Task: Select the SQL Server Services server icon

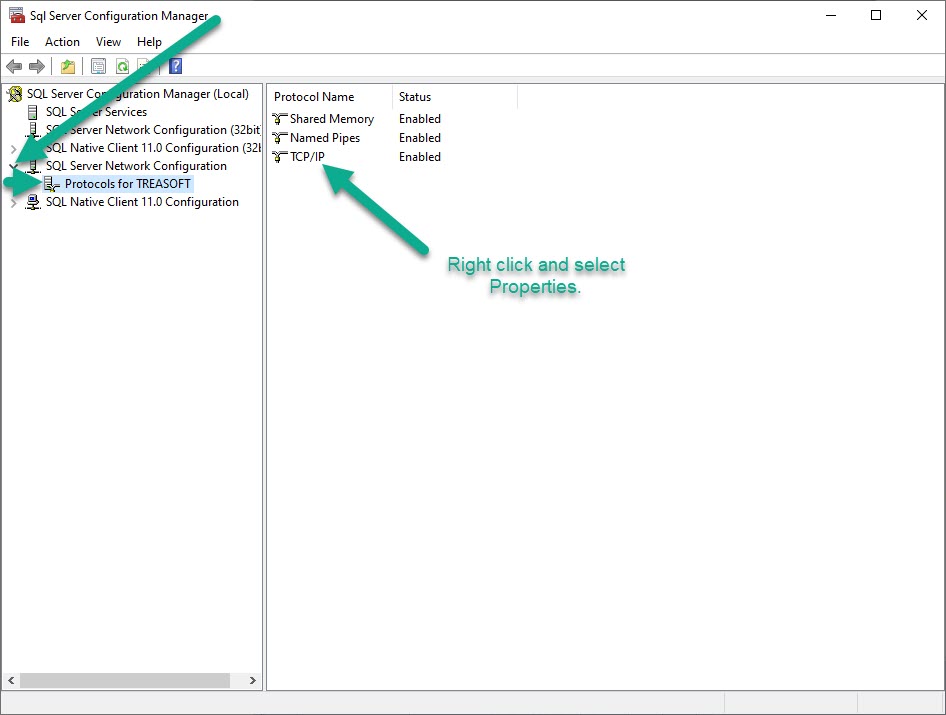Action: click(x=33, y=112)
